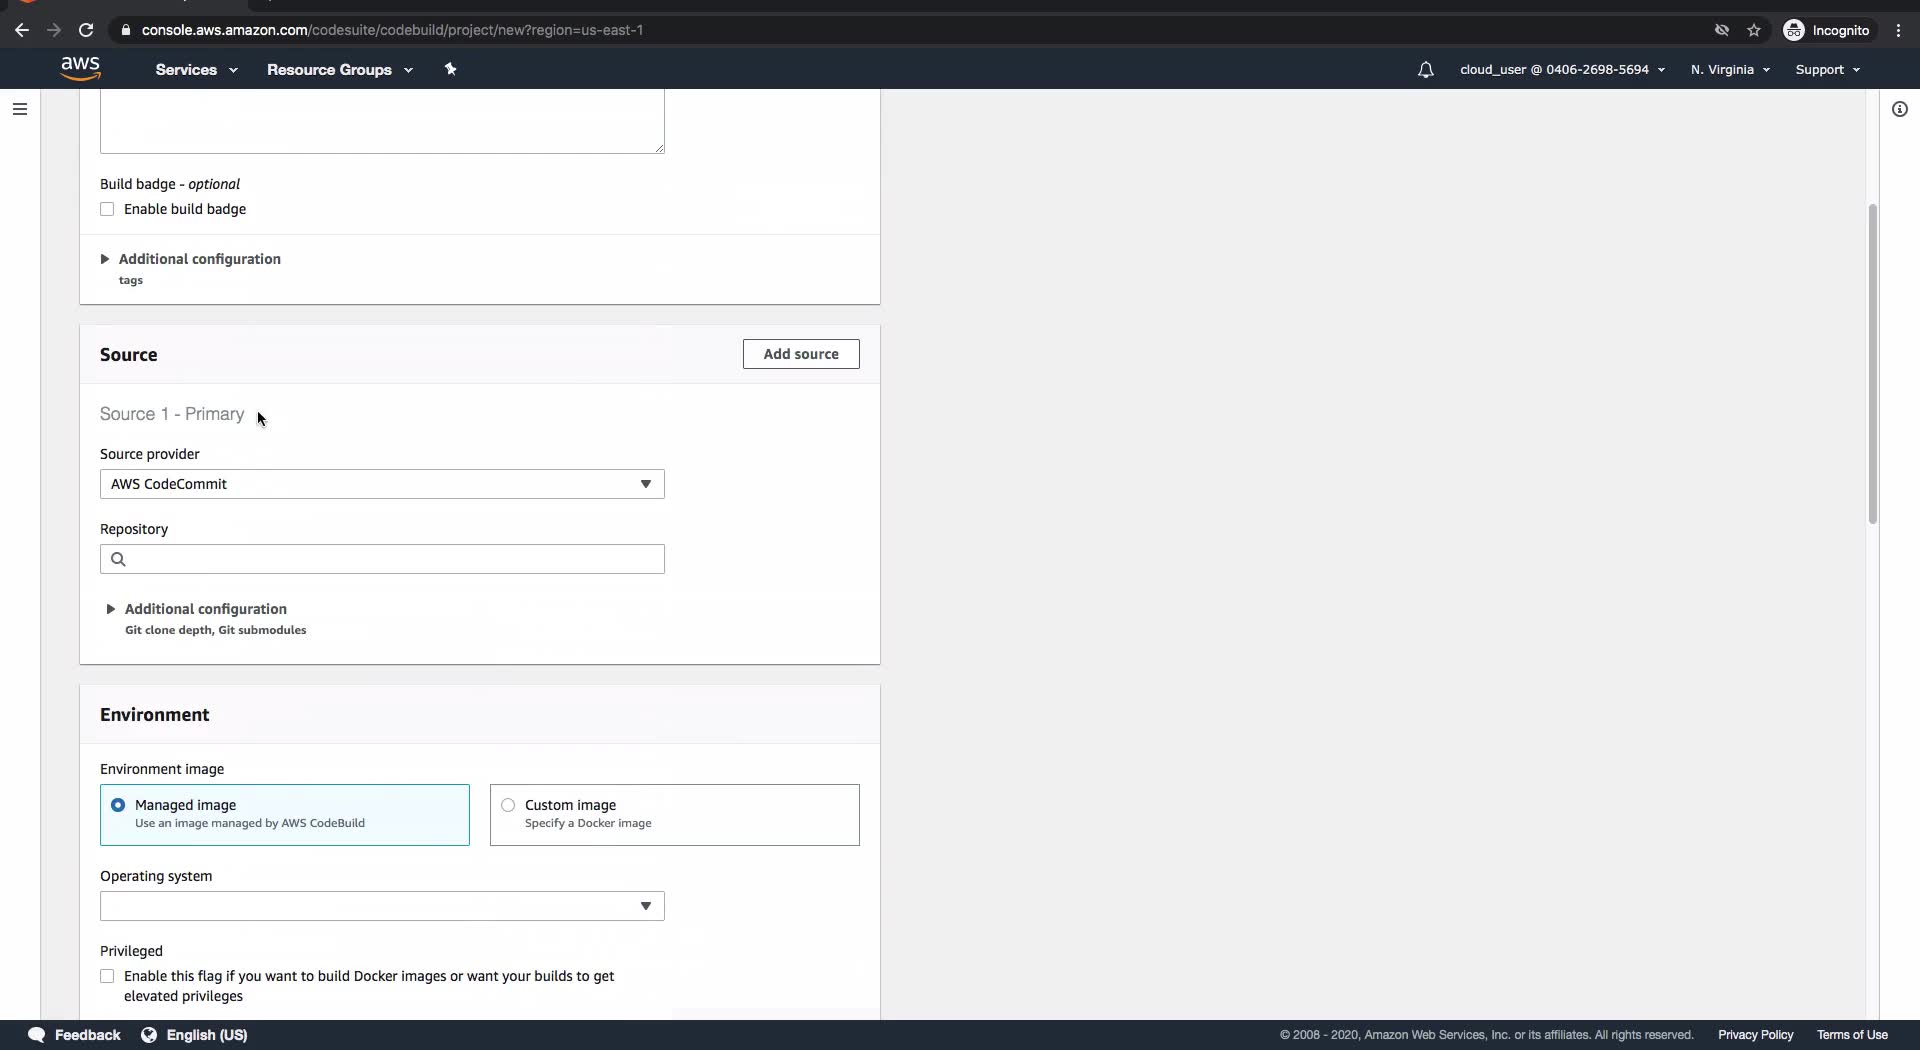Expand Additional configuration for Git clone depth
This screenshot has height=1050, width=1920.
(x=196, y=609)
